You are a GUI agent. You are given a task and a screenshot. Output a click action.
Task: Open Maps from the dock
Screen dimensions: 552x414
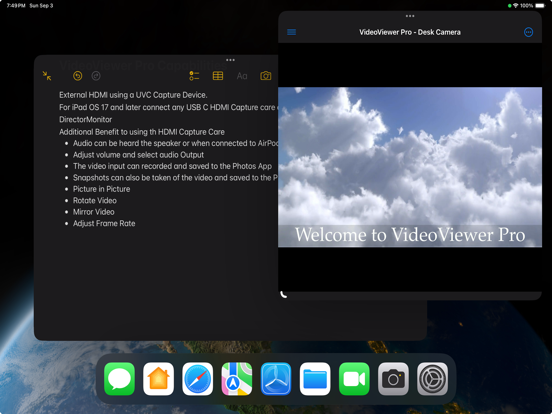pyautogui.click(x=237, y=379)
